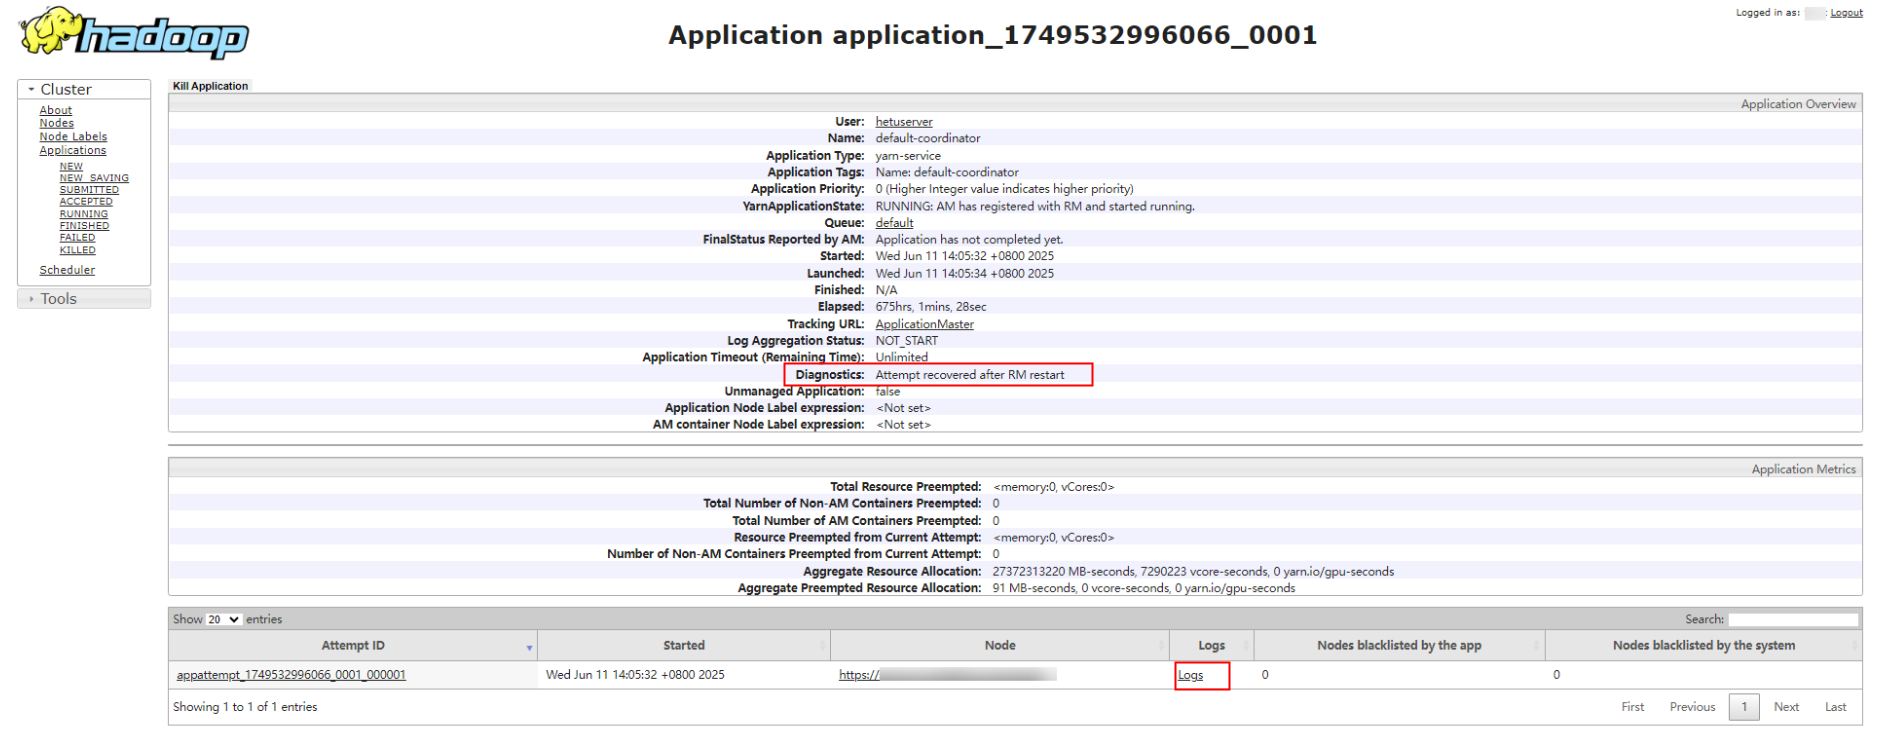Filter applications by RUNNING state
The height and width of the screenshot is (735, 1881).
[x=84, y=214]
